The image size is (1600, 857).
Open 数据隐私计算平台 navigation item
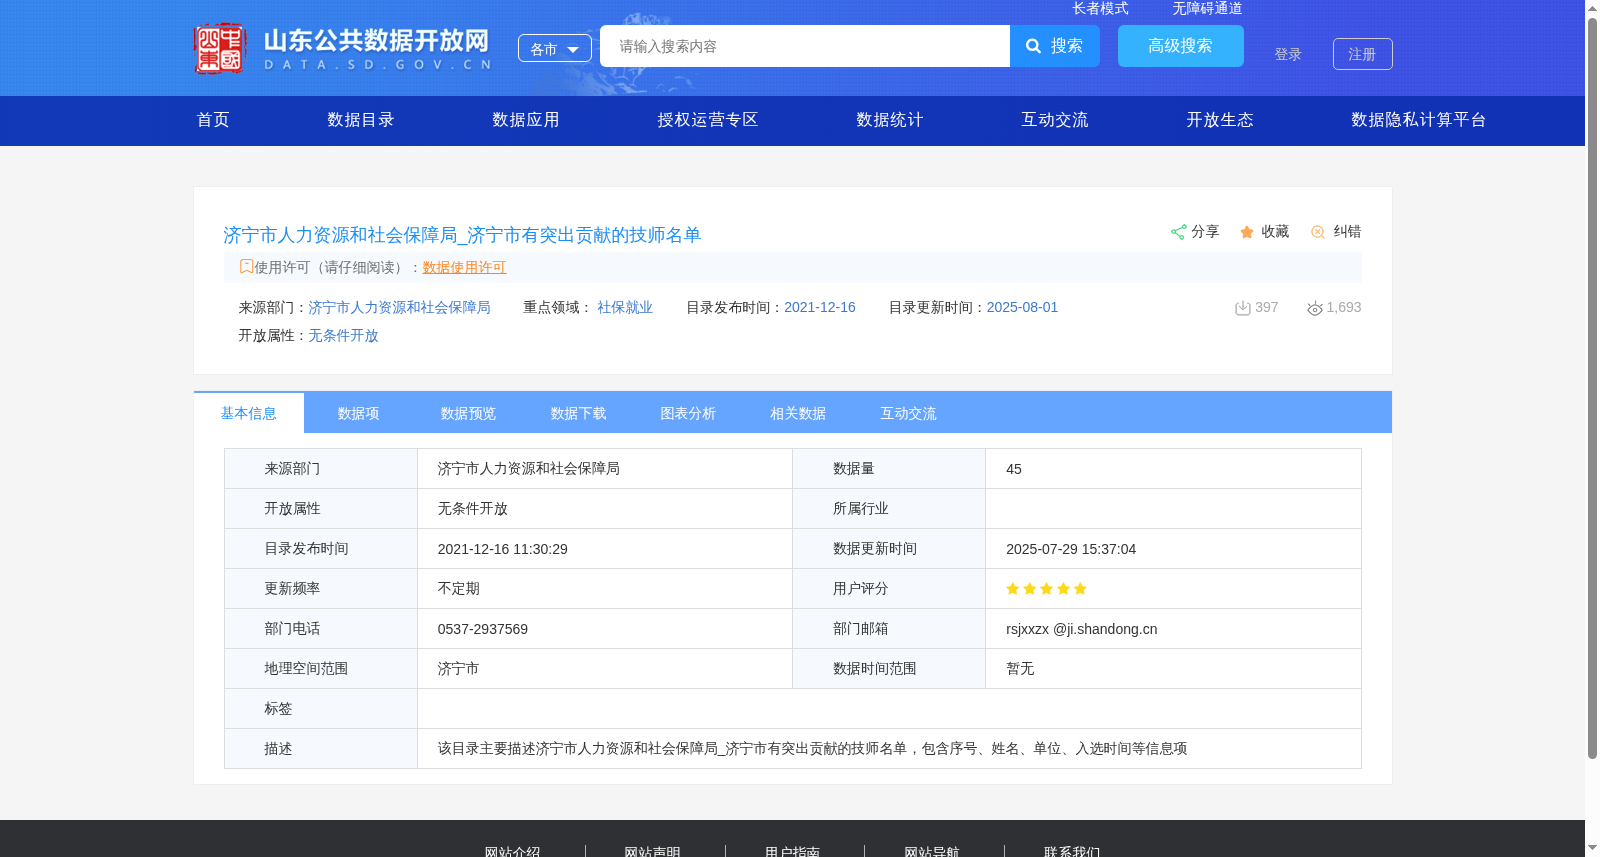[1419, 120]
